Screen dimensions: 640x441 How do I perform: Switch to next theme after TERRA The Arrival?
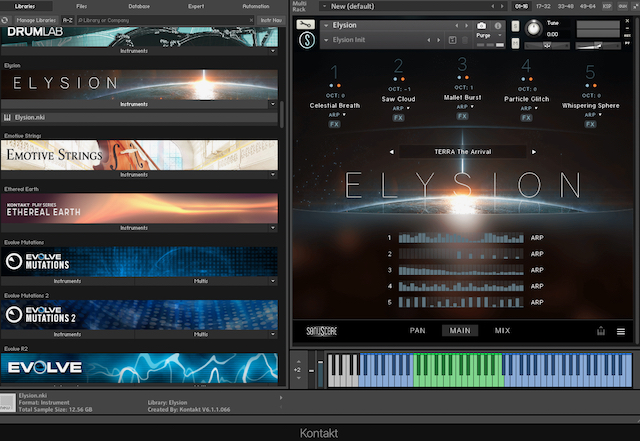pyautogui.click(x=533, y=152)
